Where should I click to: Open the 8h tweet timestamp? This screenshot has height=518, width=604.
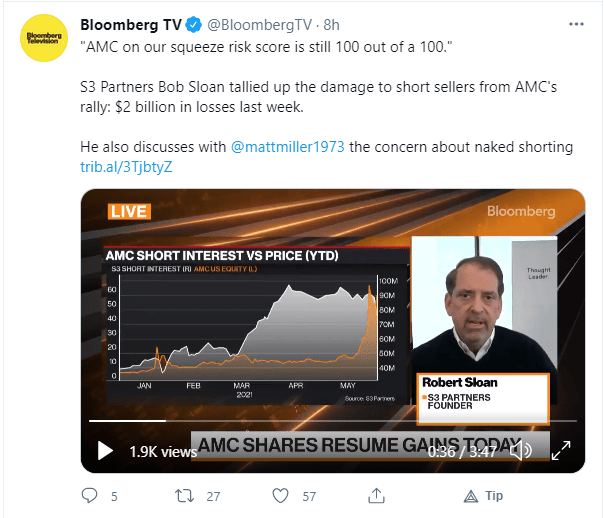(x=331, y=25)
